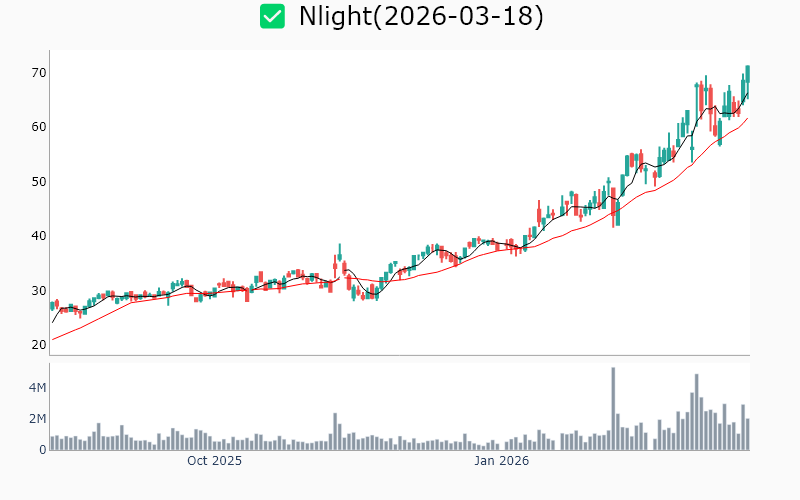Select the Jan 2026 x-axis label
Screen dimensions: 800x500
click(501, 461)
